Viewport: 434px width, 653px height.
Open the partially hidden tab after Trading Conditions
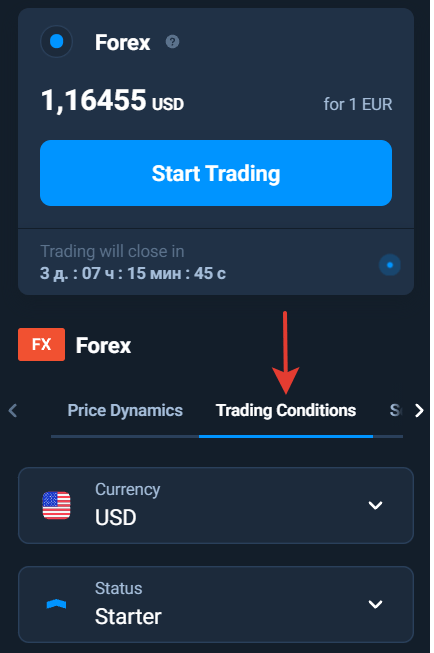tap(395, 410)
